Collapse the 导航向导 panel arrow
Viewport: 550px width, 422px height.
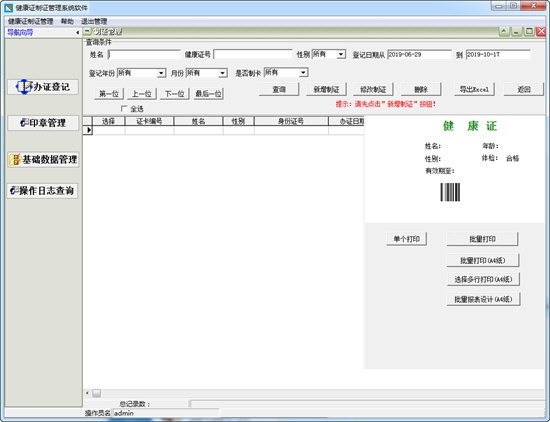[77, 33]
